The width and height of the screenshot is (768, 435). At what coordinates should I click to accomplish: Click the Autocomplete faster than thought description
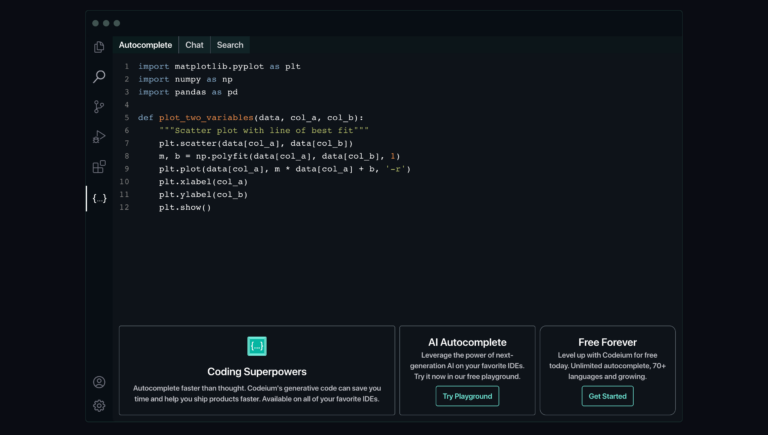click(257, 393)
